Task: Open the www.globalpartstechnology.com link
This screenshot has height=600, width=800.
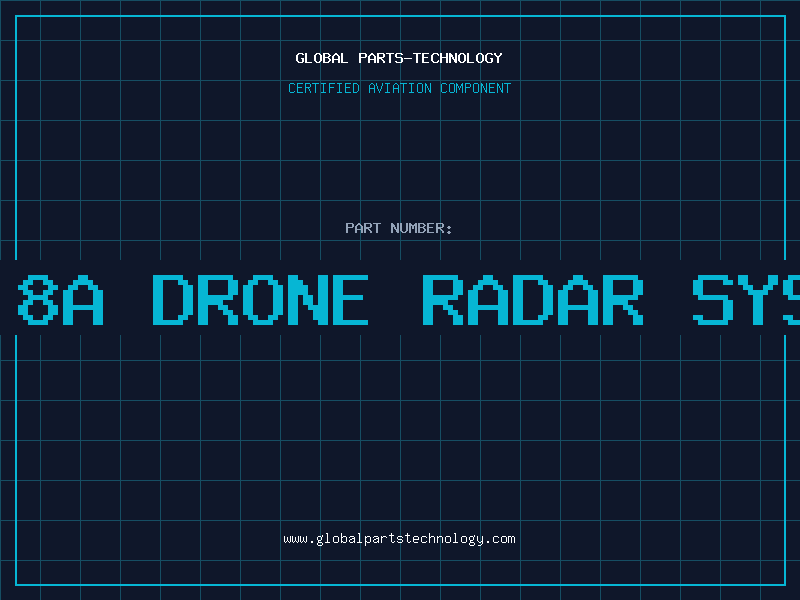Action: 399,539
